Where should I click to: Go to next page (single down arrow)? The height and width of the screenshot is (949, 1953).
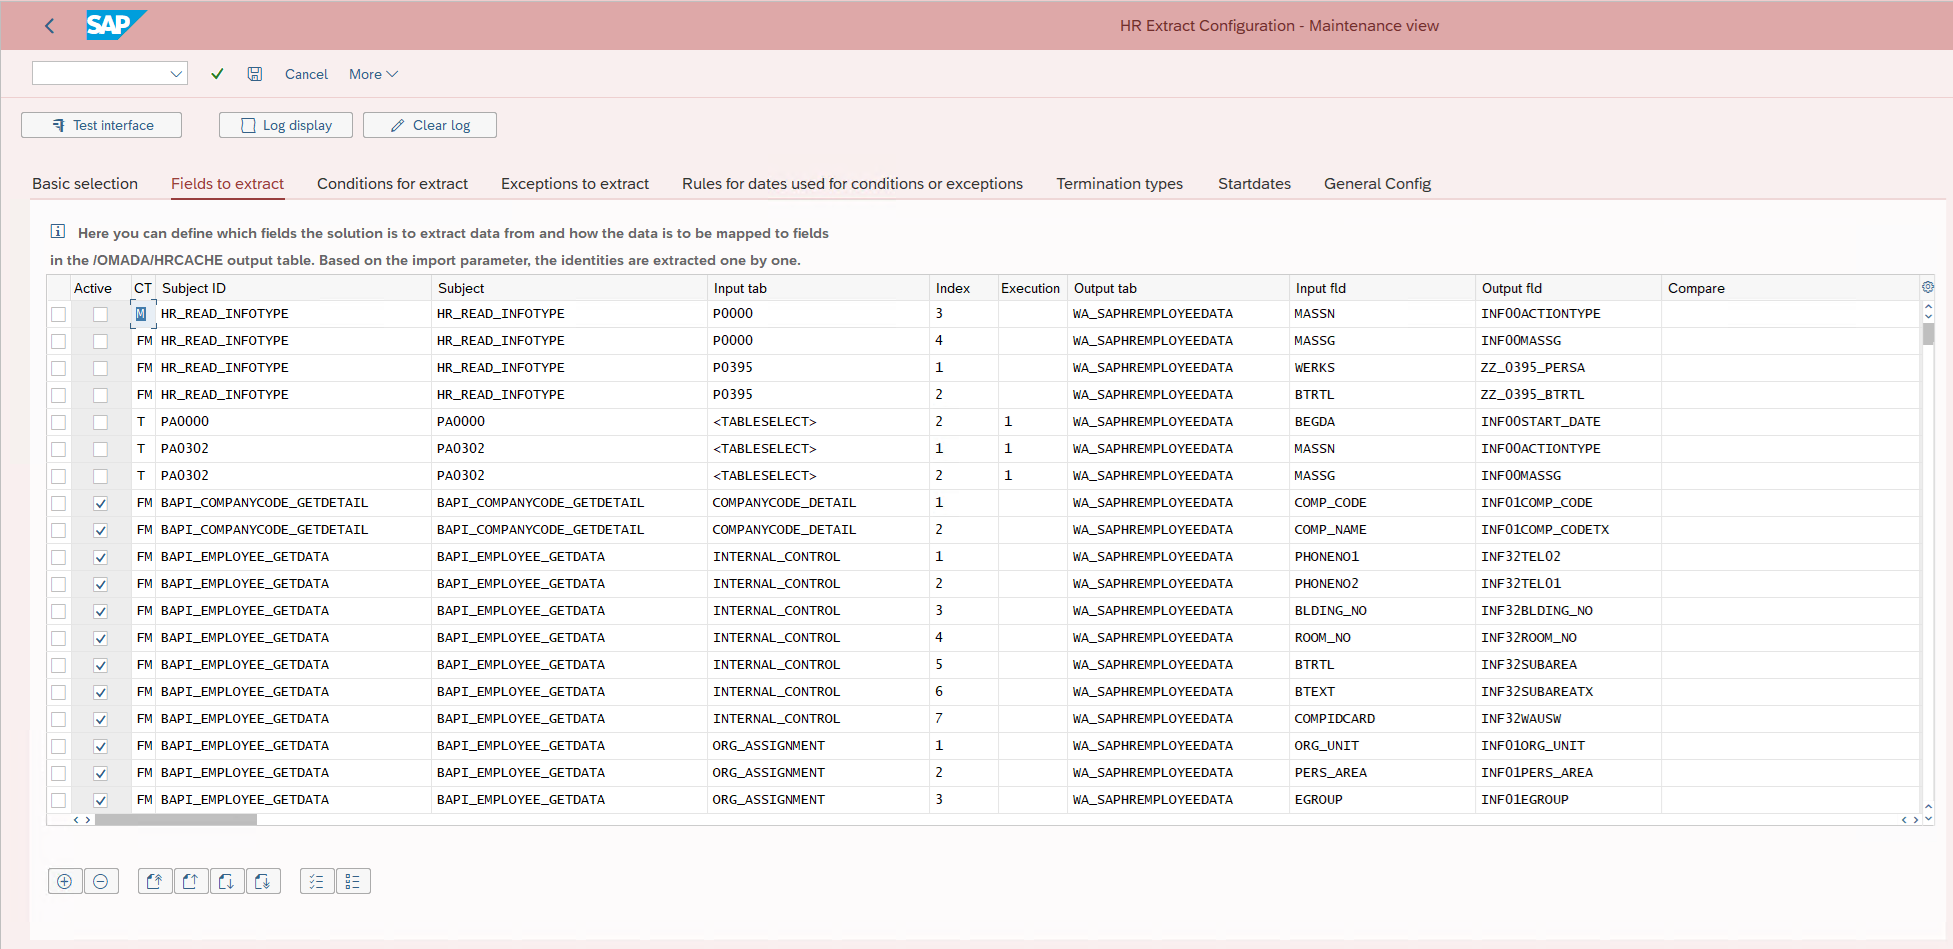[x=226, y=881]
